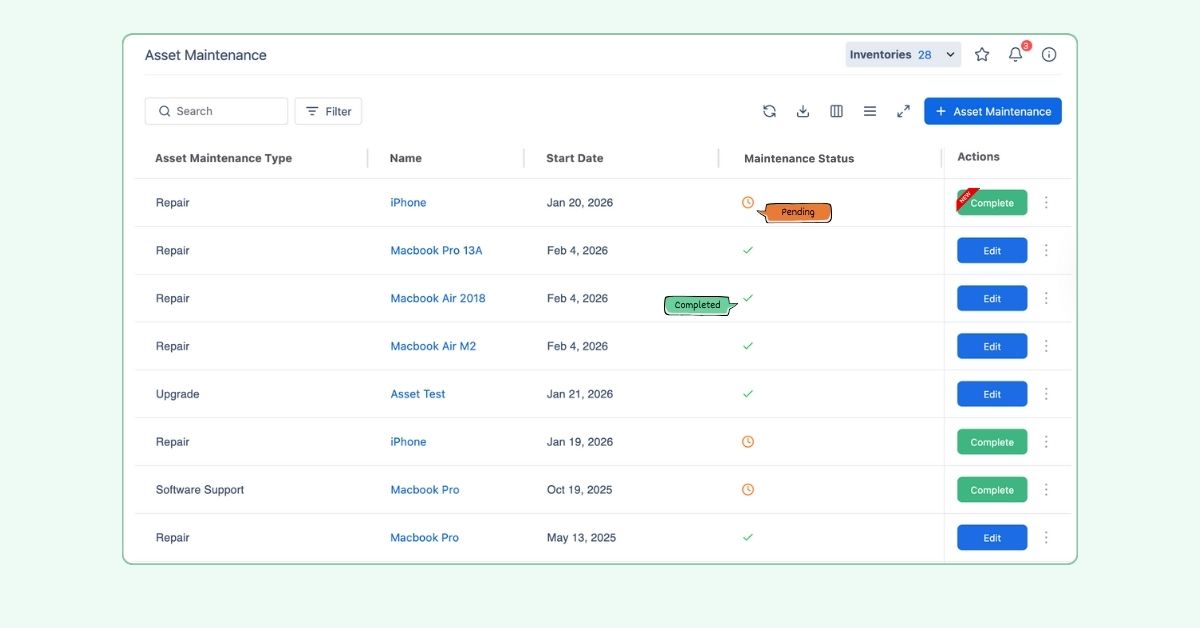Click the refresh table icon
The width and height of the screenshot is (1200, 628).
(x=769, y=111)
